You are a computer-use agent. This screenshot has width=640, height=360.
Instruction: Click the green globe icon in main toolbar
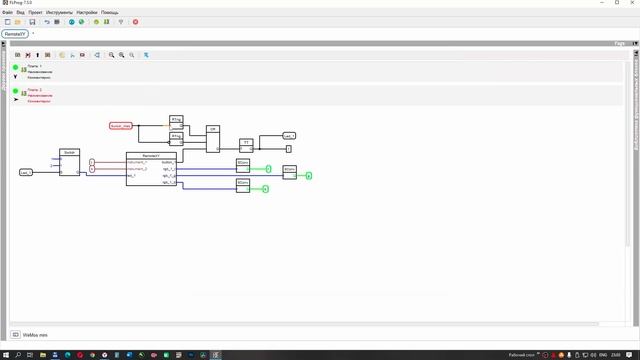tap(82, 22)
